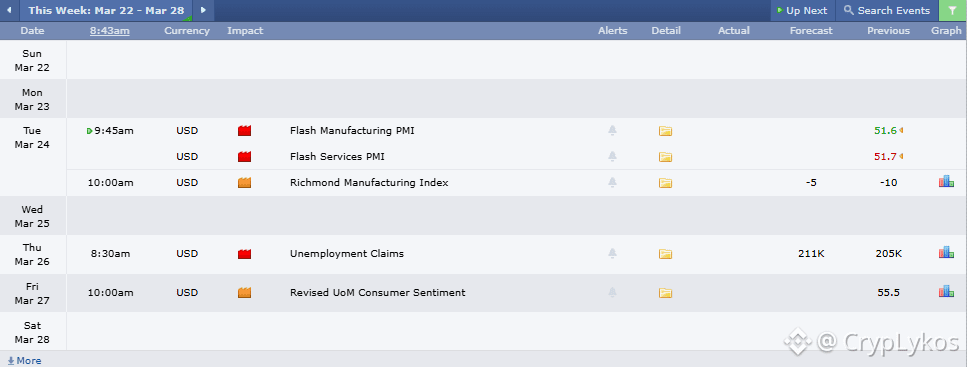
Task: Expand More events at bottom
Action: [x=24, y=361]
